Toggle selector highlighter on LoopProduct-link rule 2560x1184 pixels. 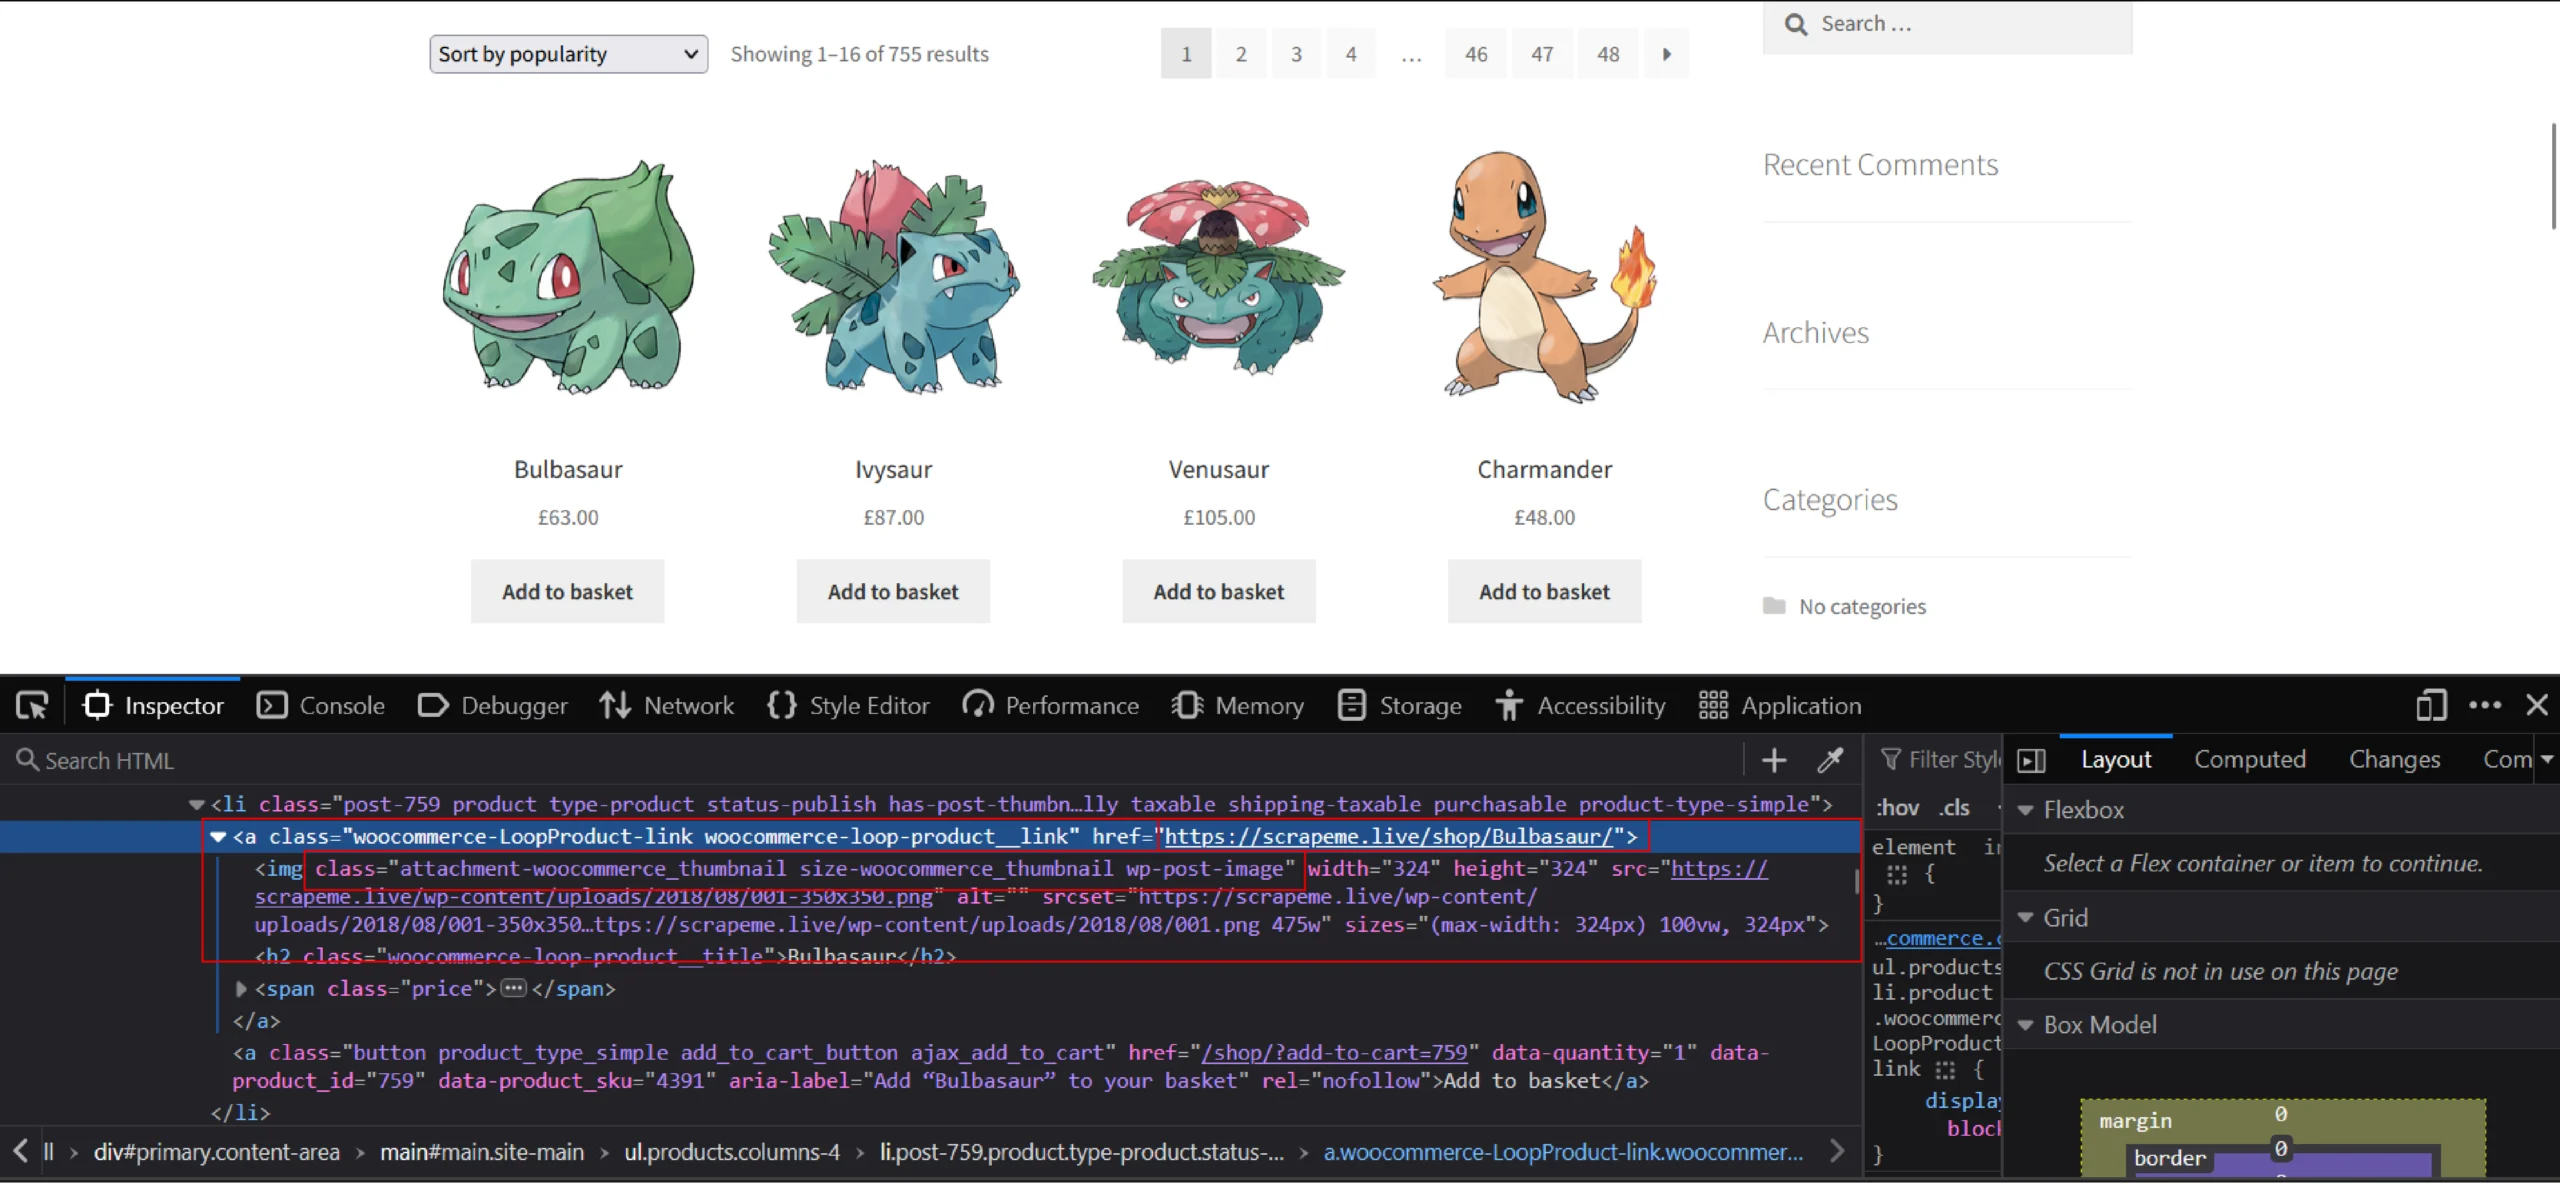point(1944,1070)
